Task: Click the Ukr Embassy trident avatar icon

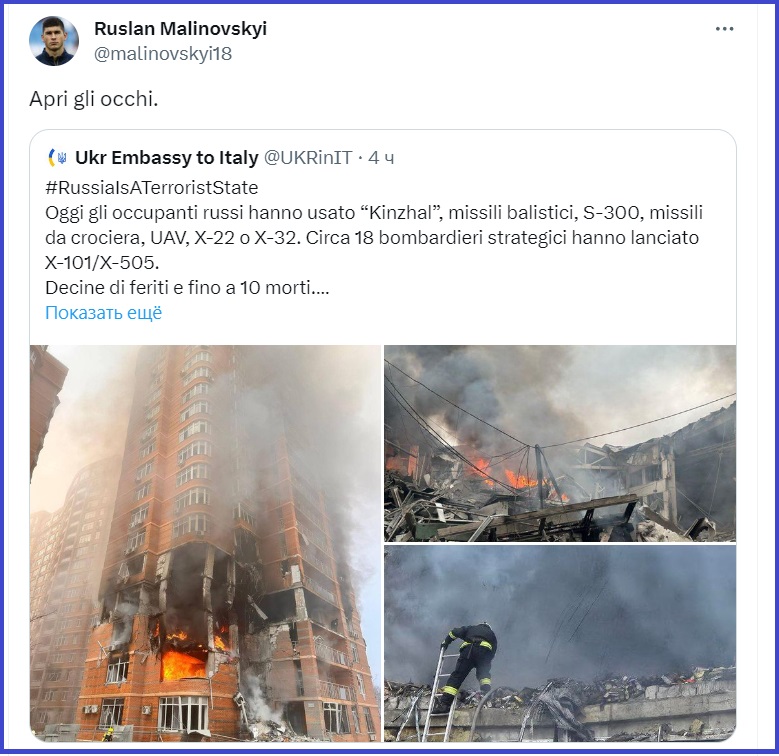Action: point(58,158)
